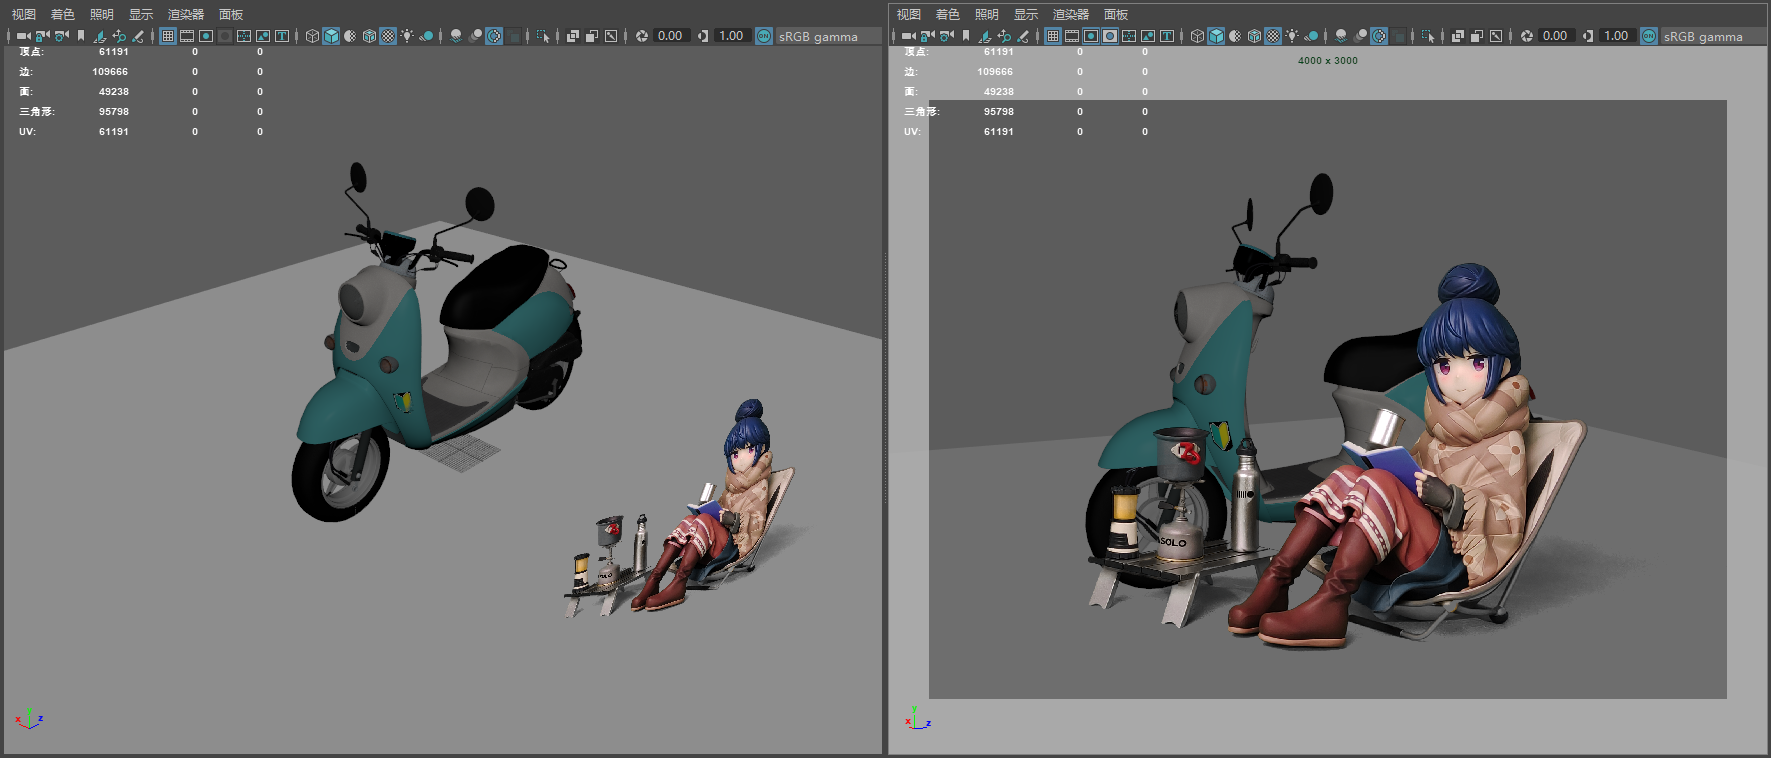Open Bookmarks icon in left viewport toolbar
Screen dimensions: 1771x758
(x=81, y=36)
